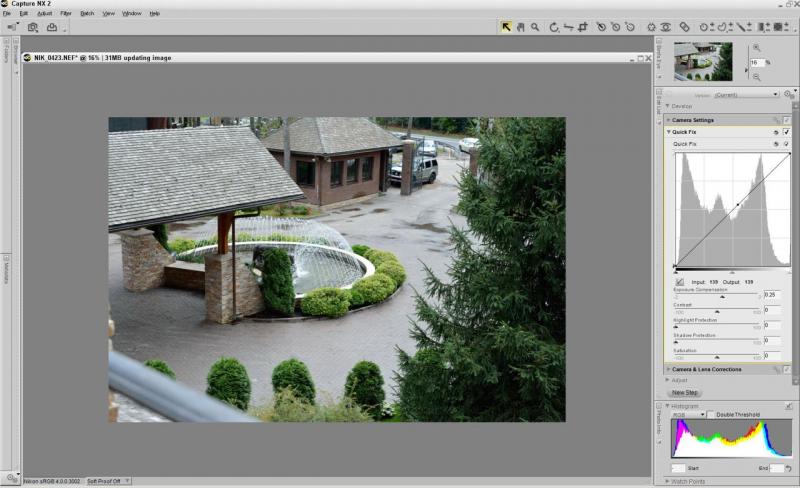Image resolution: width=800 pixels, height=488 pixels.
Task: Select the Fill/Remove tool
Action: [781, 27]
